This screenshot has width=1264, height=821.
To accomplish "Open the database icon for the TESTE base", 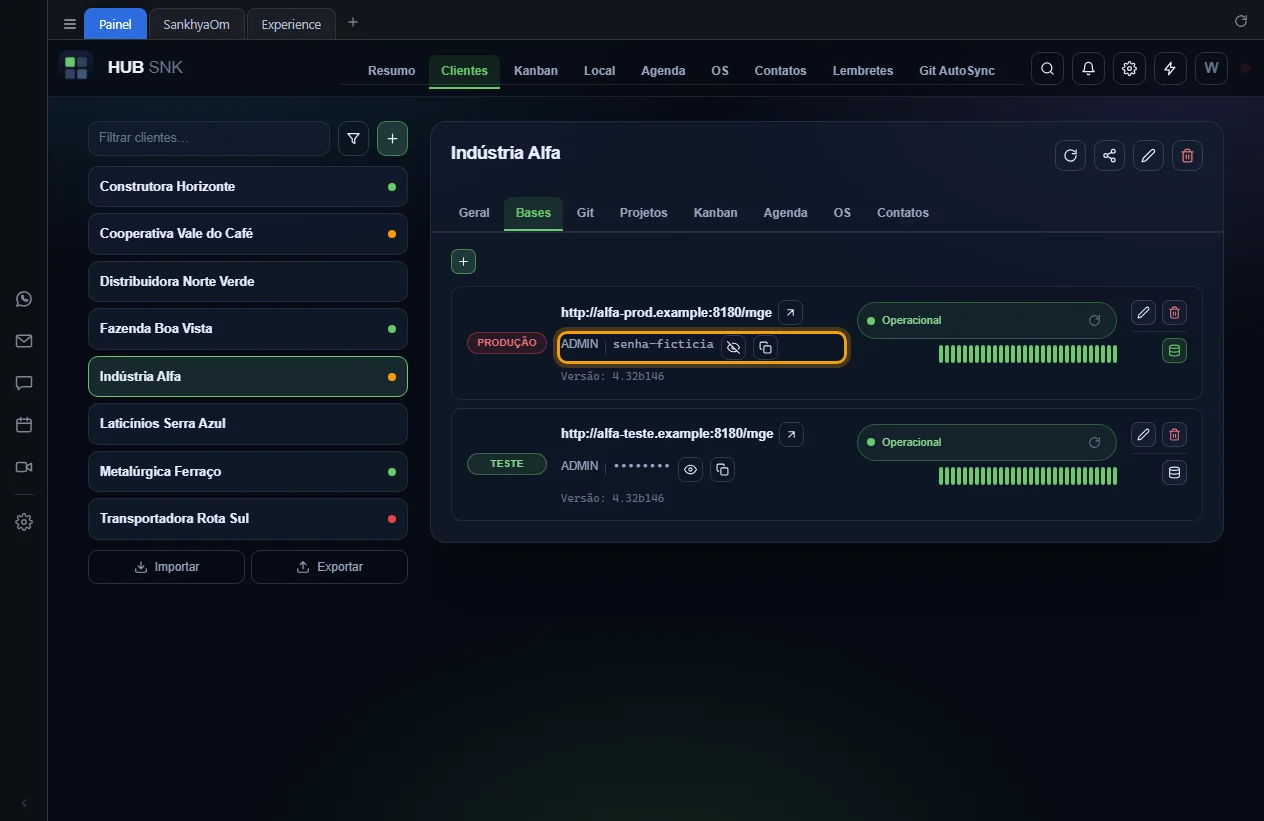I will pyautogui.click(x=1174, y=472).
